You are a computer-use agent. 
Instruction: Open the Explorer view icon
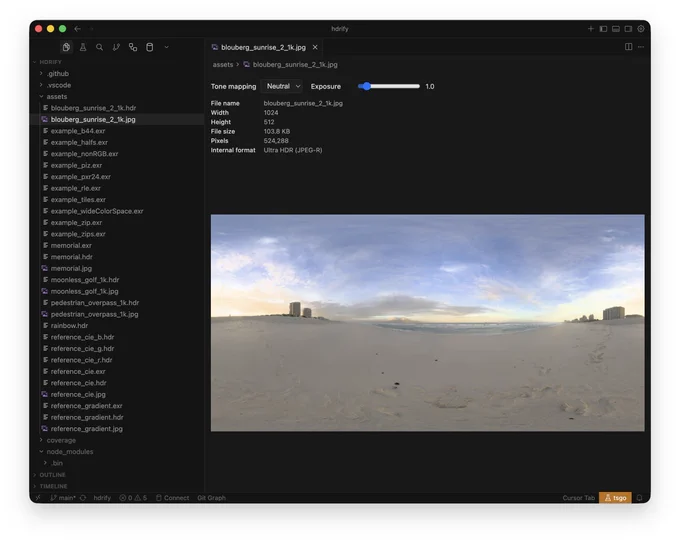coord(66,47)
